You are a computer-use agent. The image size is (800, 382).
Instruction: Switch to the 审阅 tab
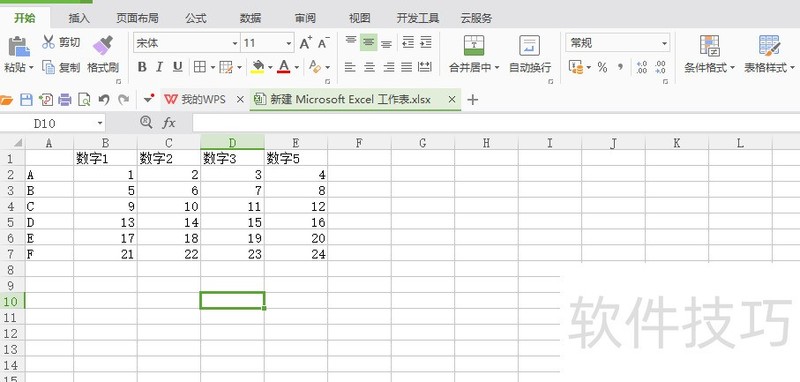pos(305,18)
